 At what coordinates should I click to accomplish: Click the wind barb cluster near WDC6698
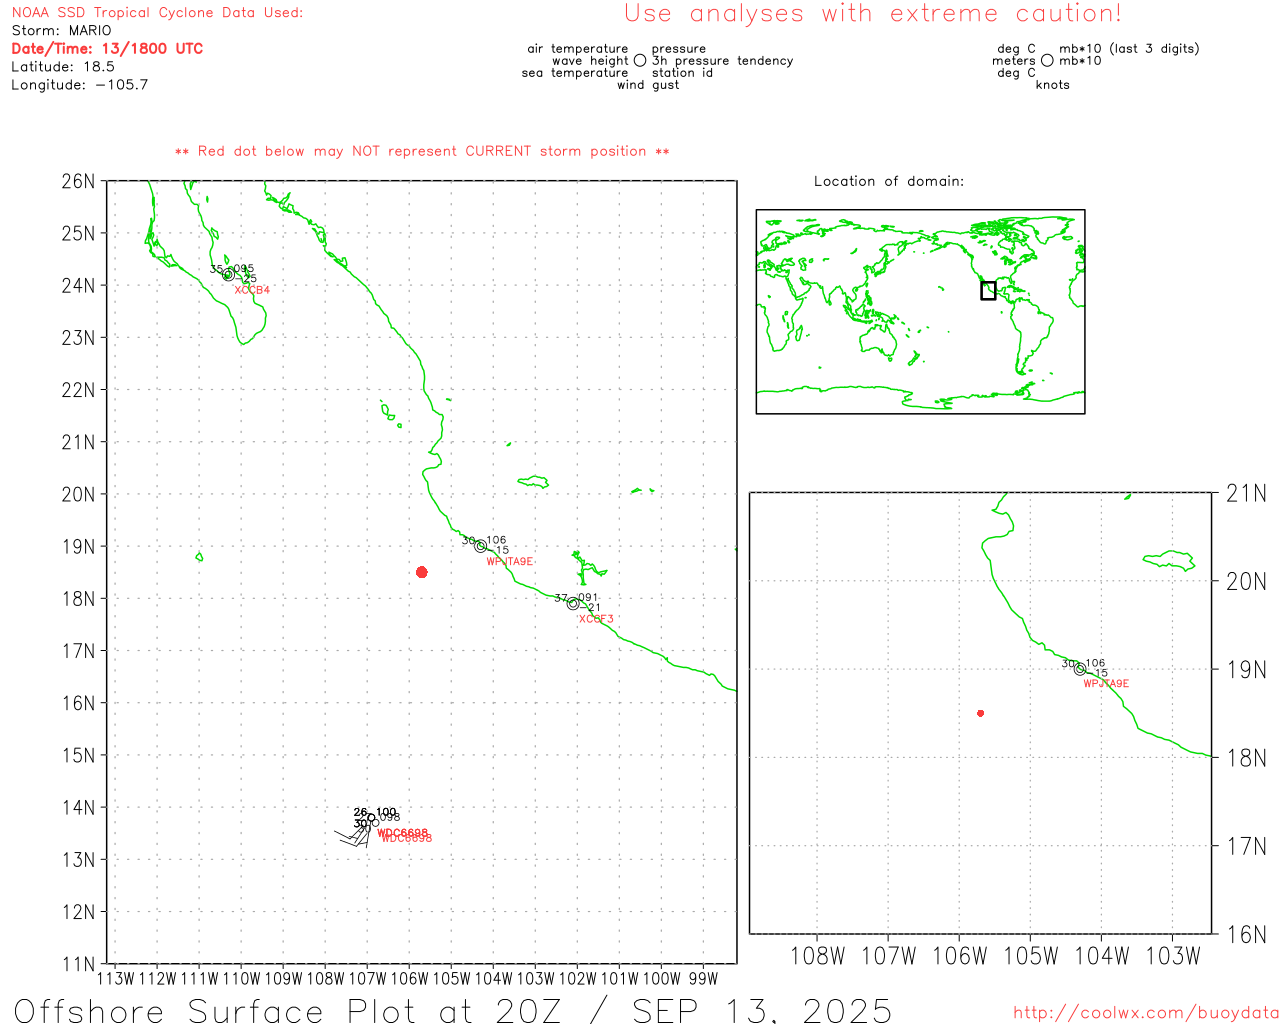point(352,835)
